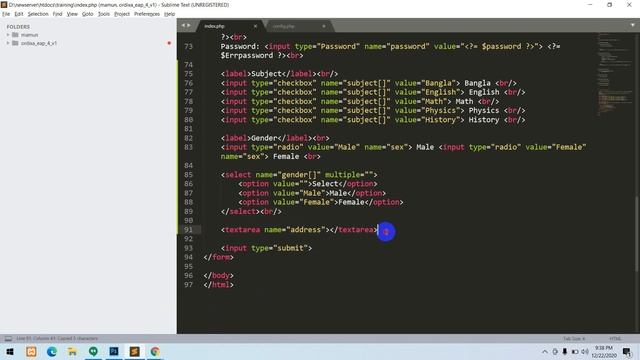The height and width of the screenshot is (360, 640).
Task: Open Sublime Text from the taskbar
Action: coord(134,351)
